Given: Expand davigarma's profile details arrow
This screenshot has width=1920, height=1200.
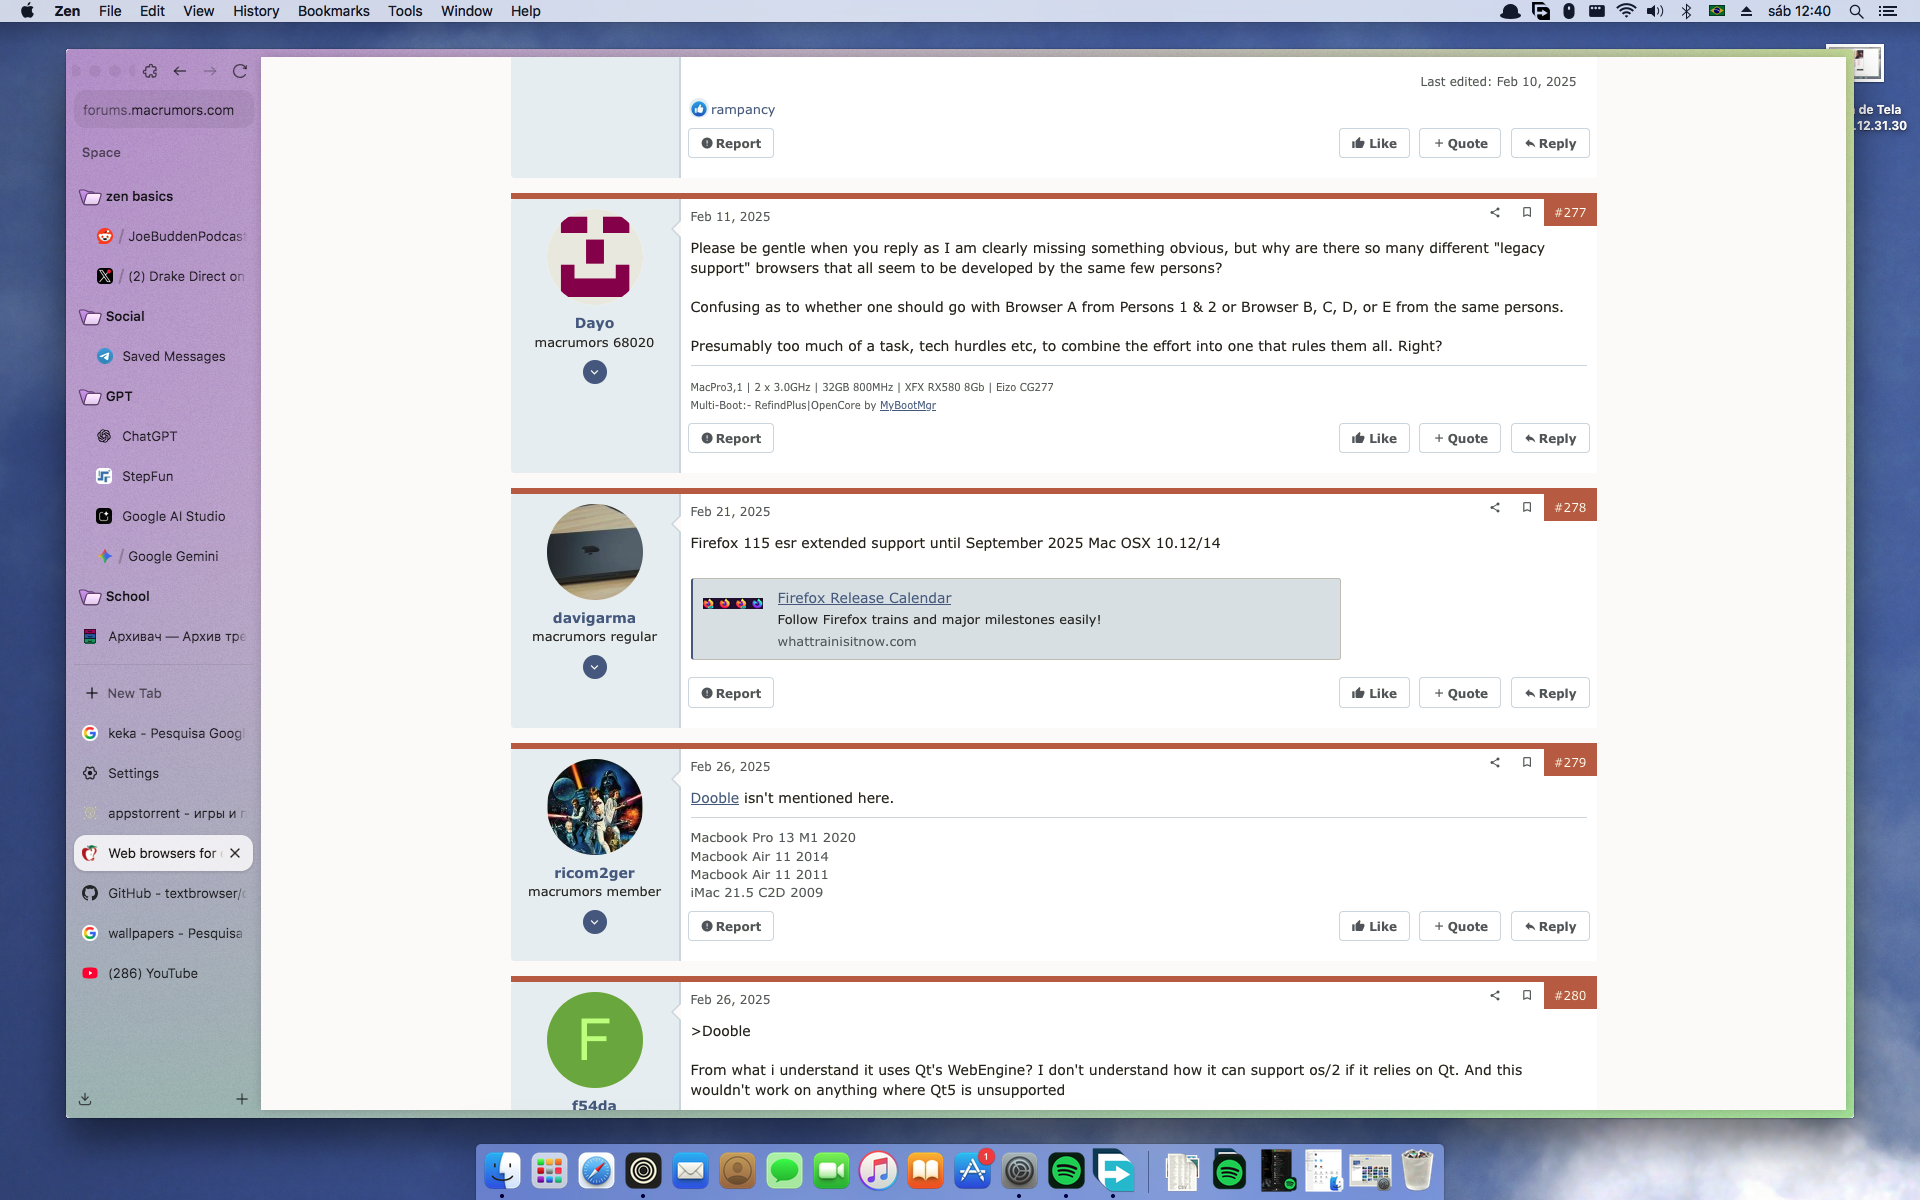Looking at the screenshot, I should coord(594,667).
